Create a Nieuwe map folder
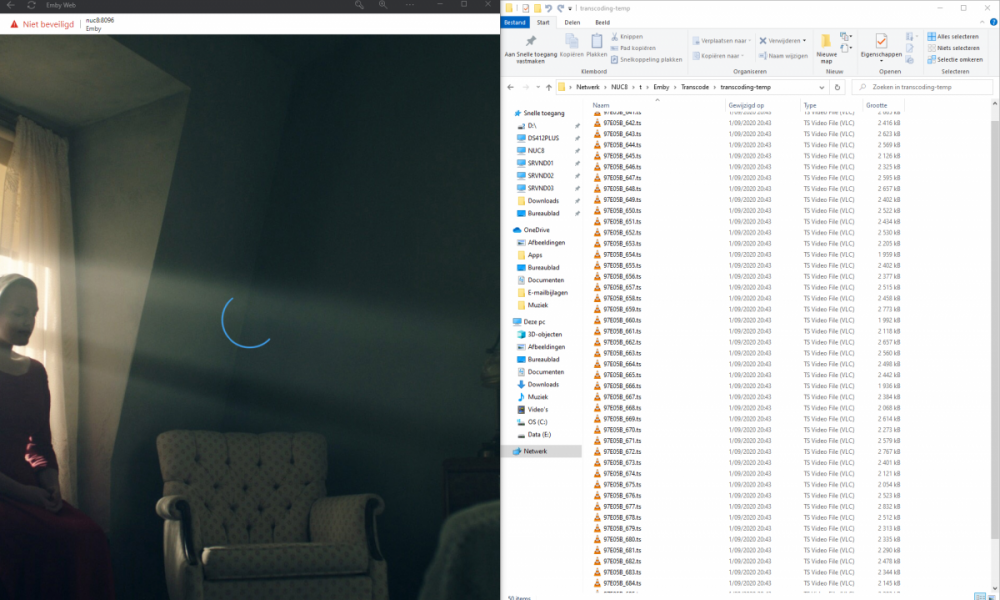Screen dimensions: 1000x600 [x=826, y=48]
